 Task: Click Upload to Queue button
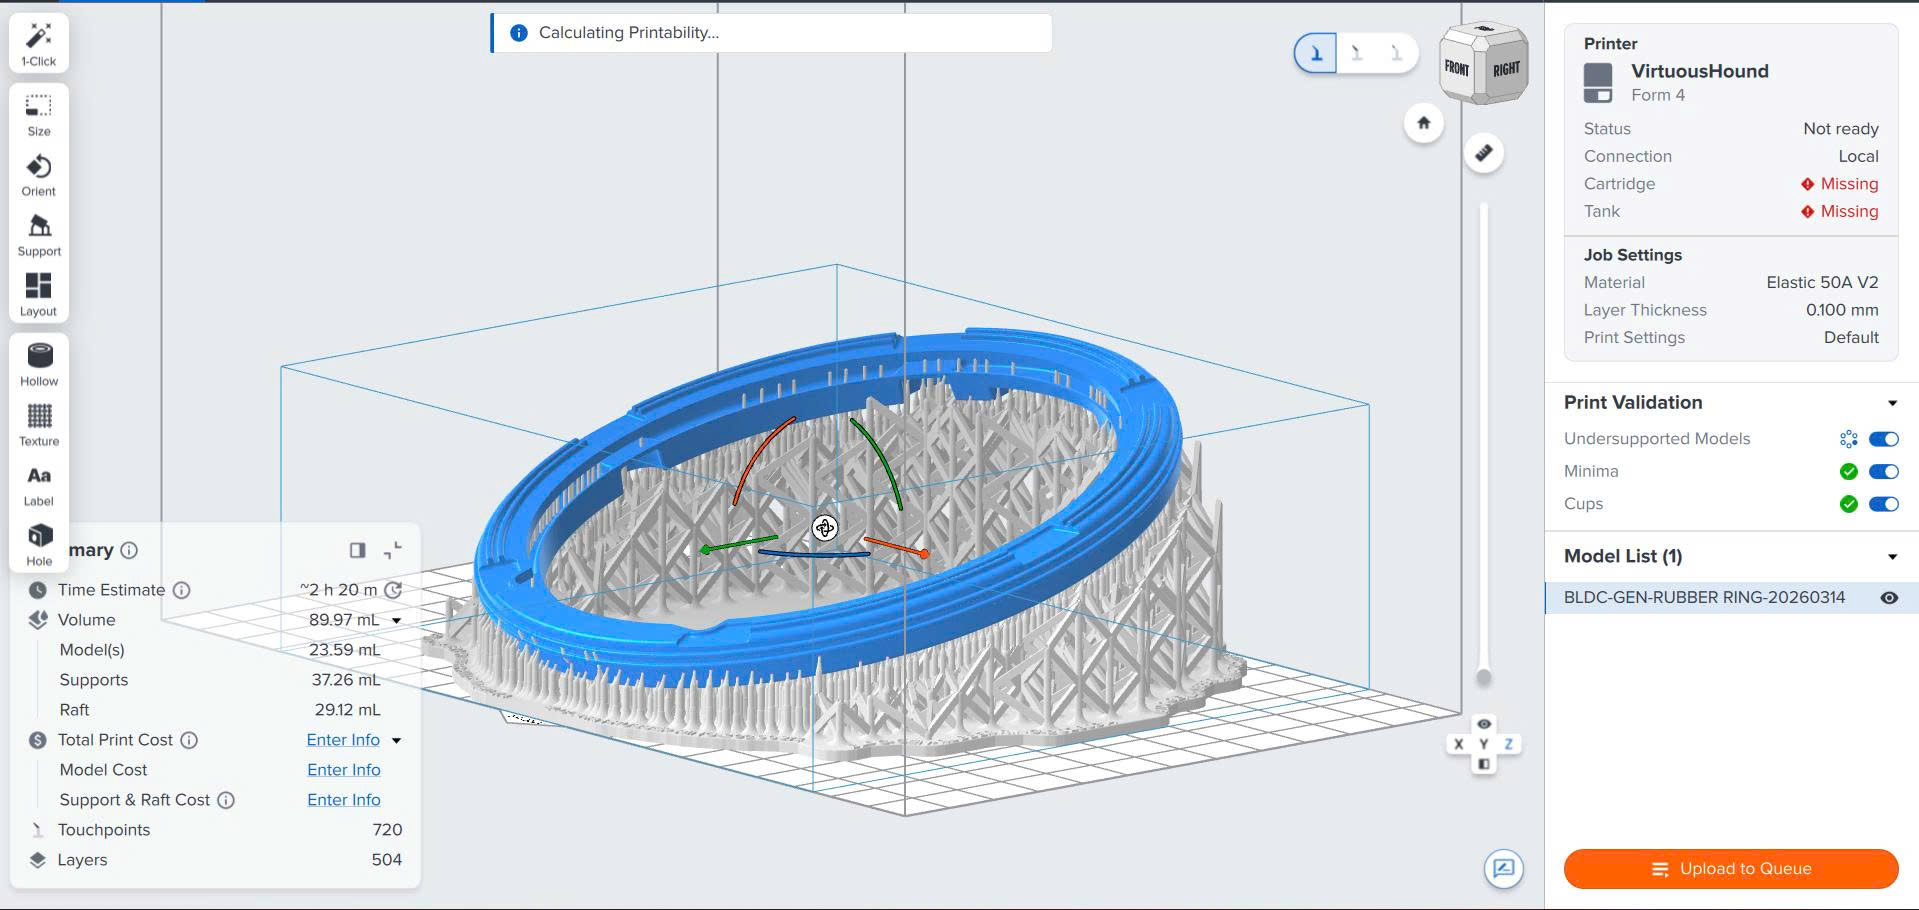tap(1731, 869)
